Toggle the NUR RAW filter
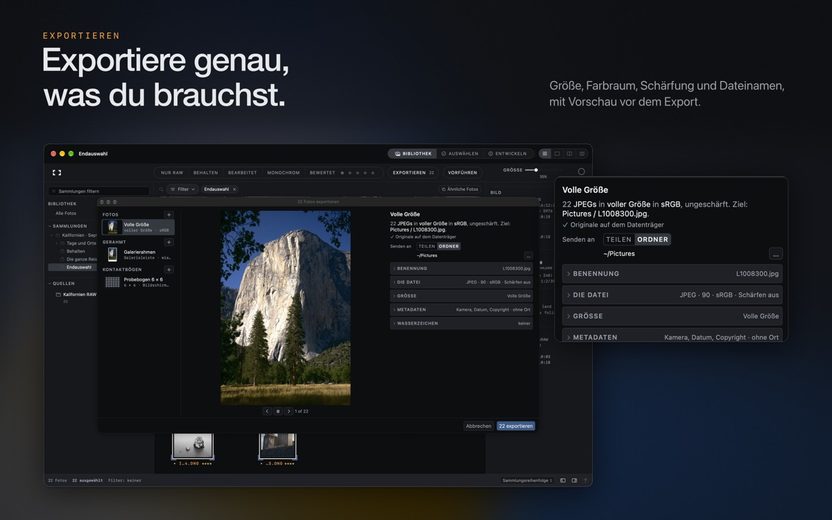This screenshot has width=832, height=520. (x=172, y=172)
